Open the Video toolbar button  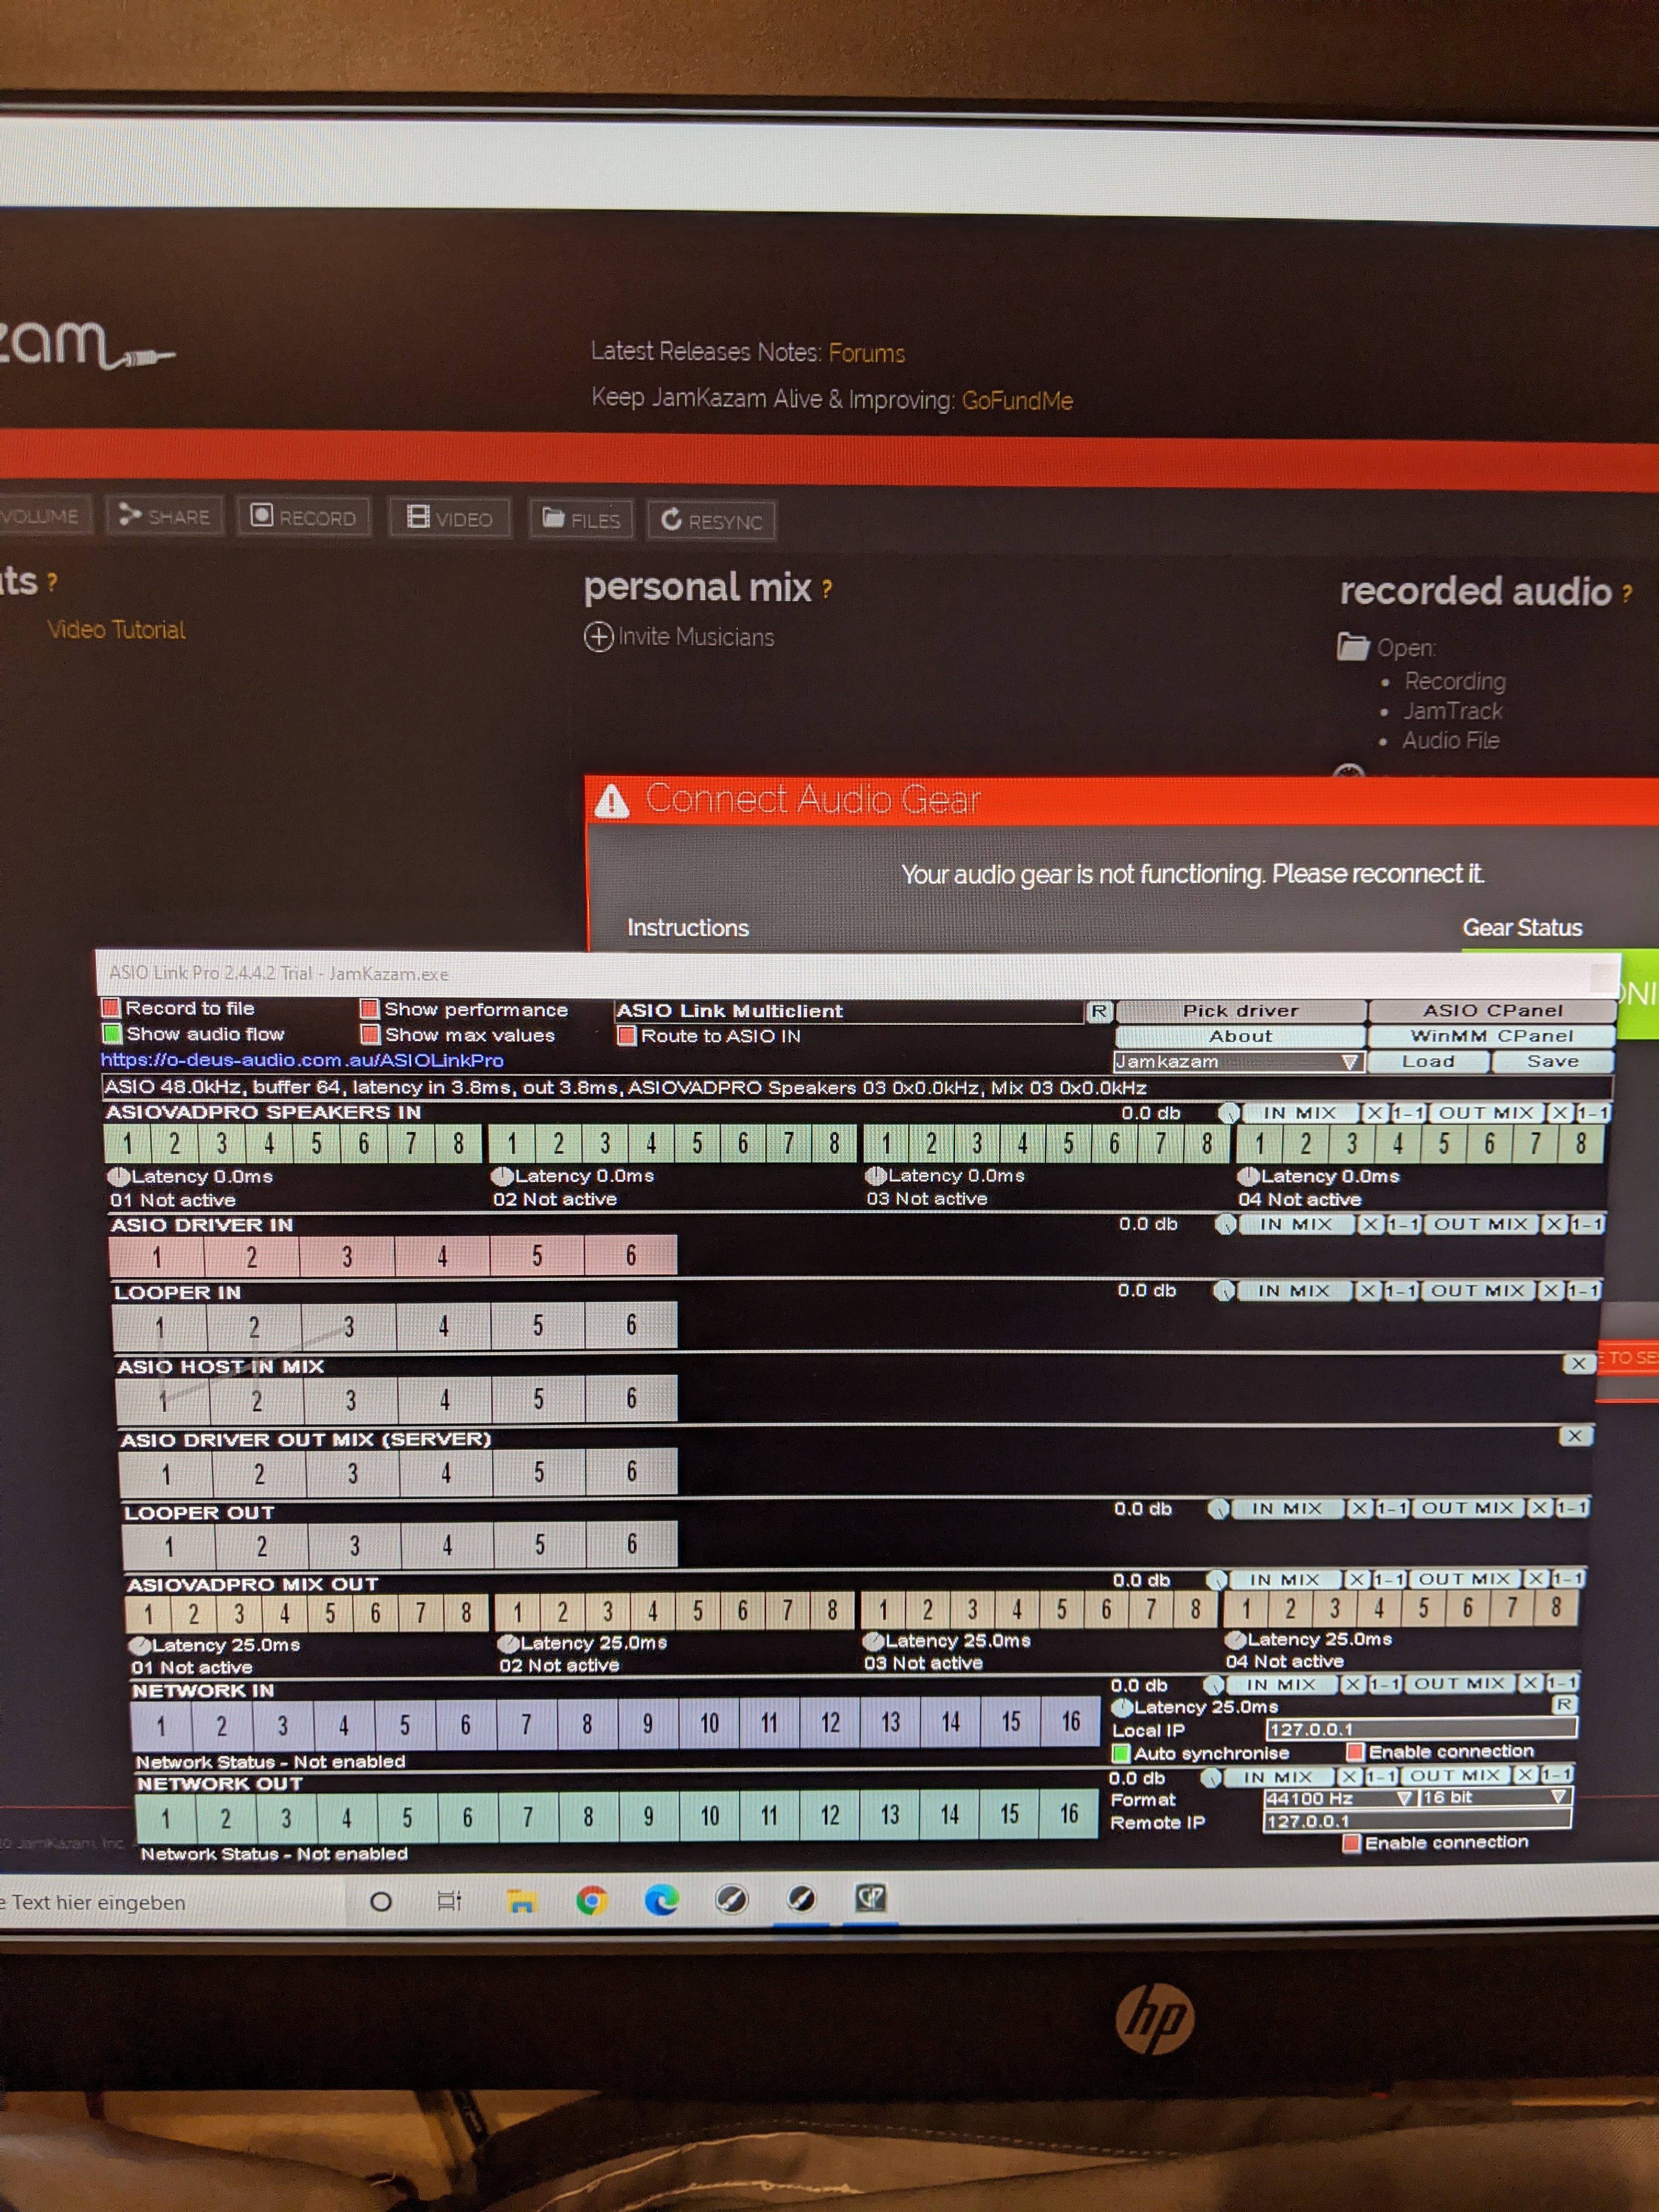click(x=418, y=517)
